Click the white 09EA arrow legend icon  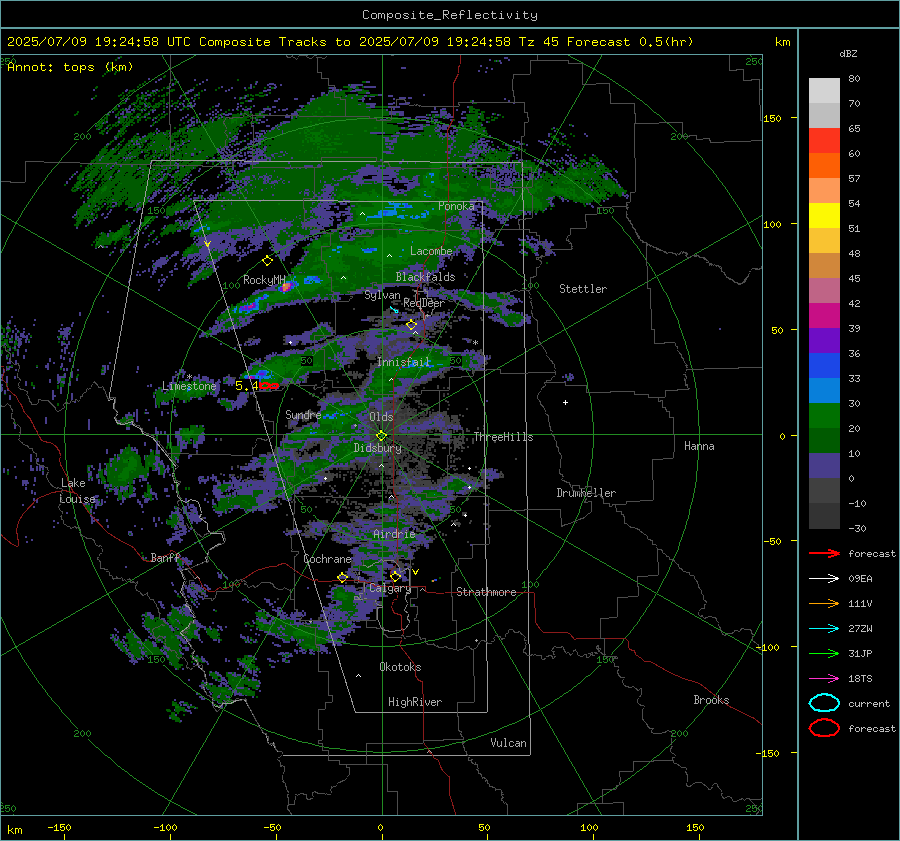coord(824,579)
